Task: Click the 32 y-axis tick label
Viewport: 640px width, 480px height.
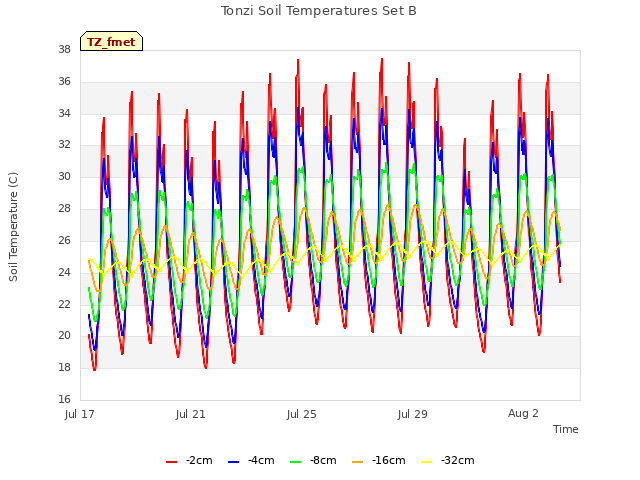Action: point(64,144)
